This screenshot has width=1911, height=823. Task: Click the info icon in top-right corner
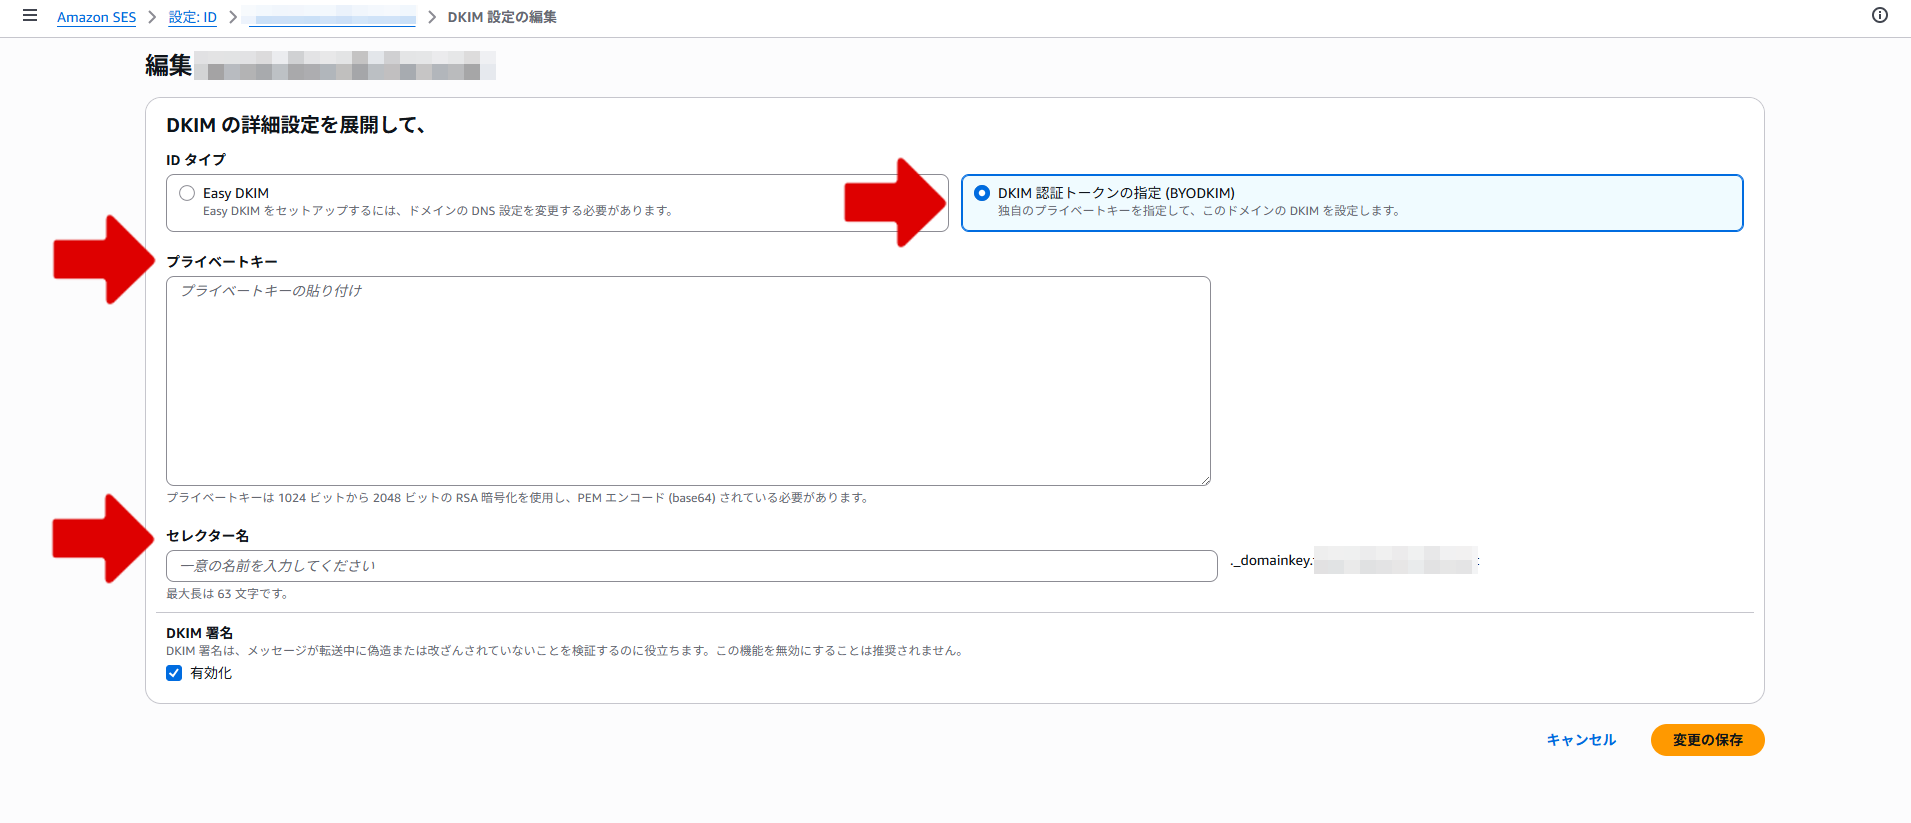pos(1880,15)
